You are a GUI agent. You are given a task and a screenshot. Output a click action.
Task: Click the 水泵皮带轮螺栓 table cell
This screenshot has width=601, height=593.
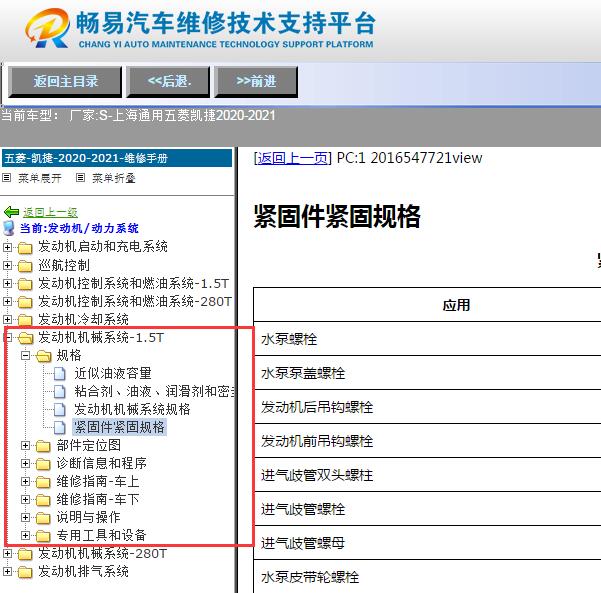point(427,577)
